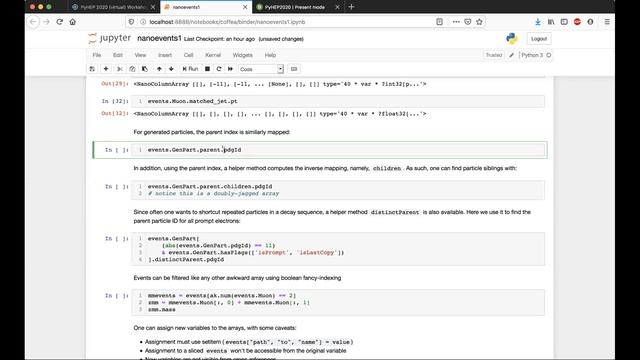The image size is (640, 360).
Task: Open browser library icon
Action: [551, 22]
